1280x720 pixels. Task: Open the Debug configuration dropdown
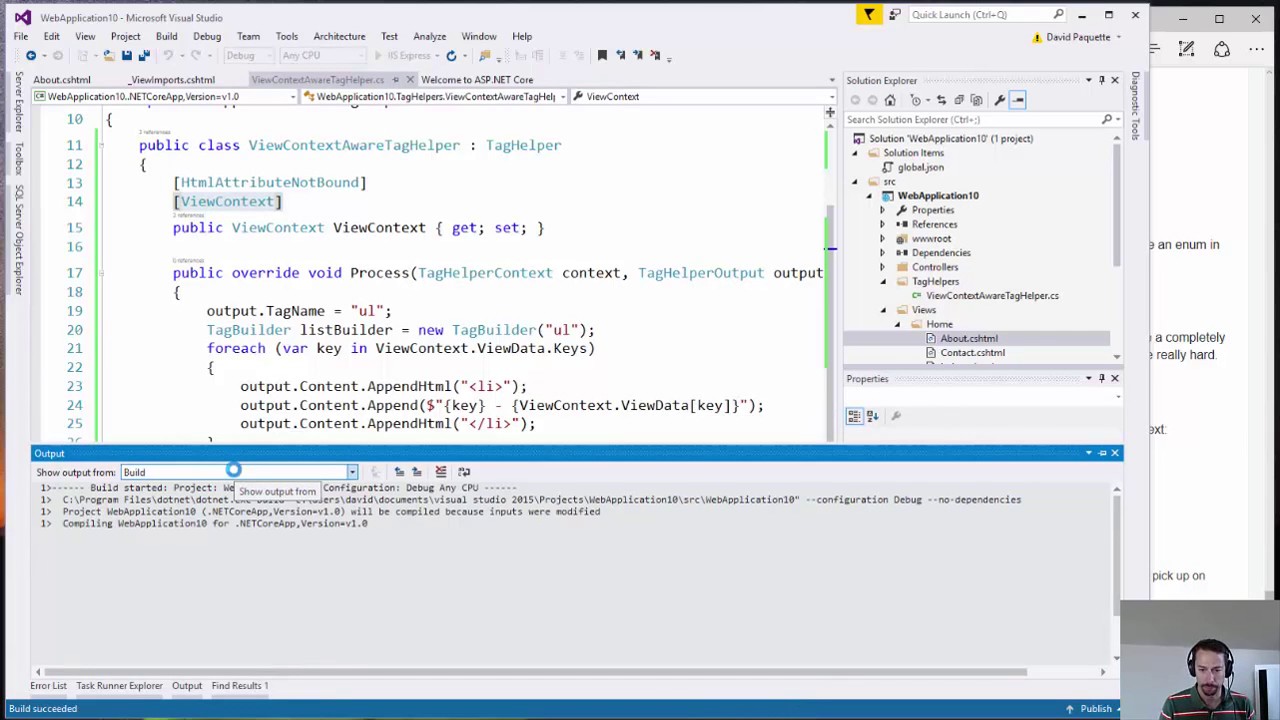click(250, 55)
